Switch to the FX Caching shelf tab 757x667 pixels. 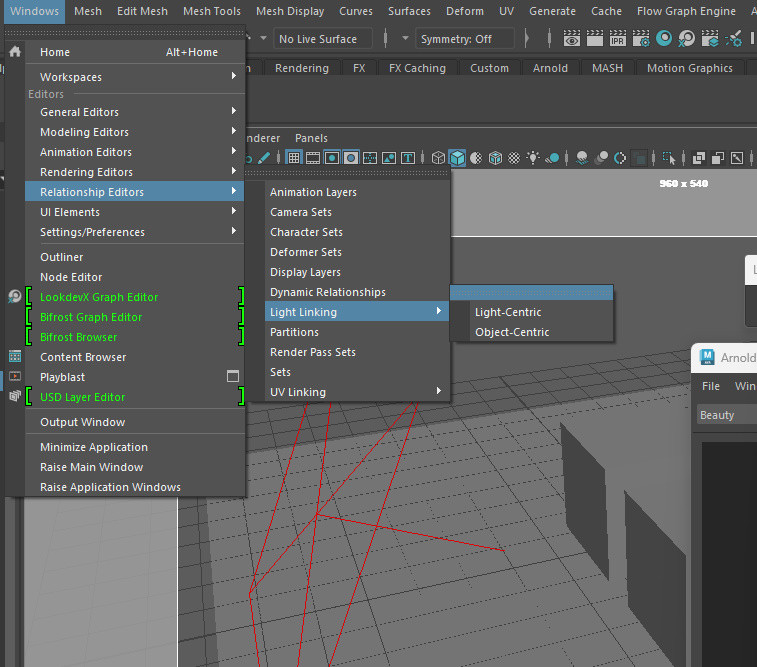tap(417, 68)
